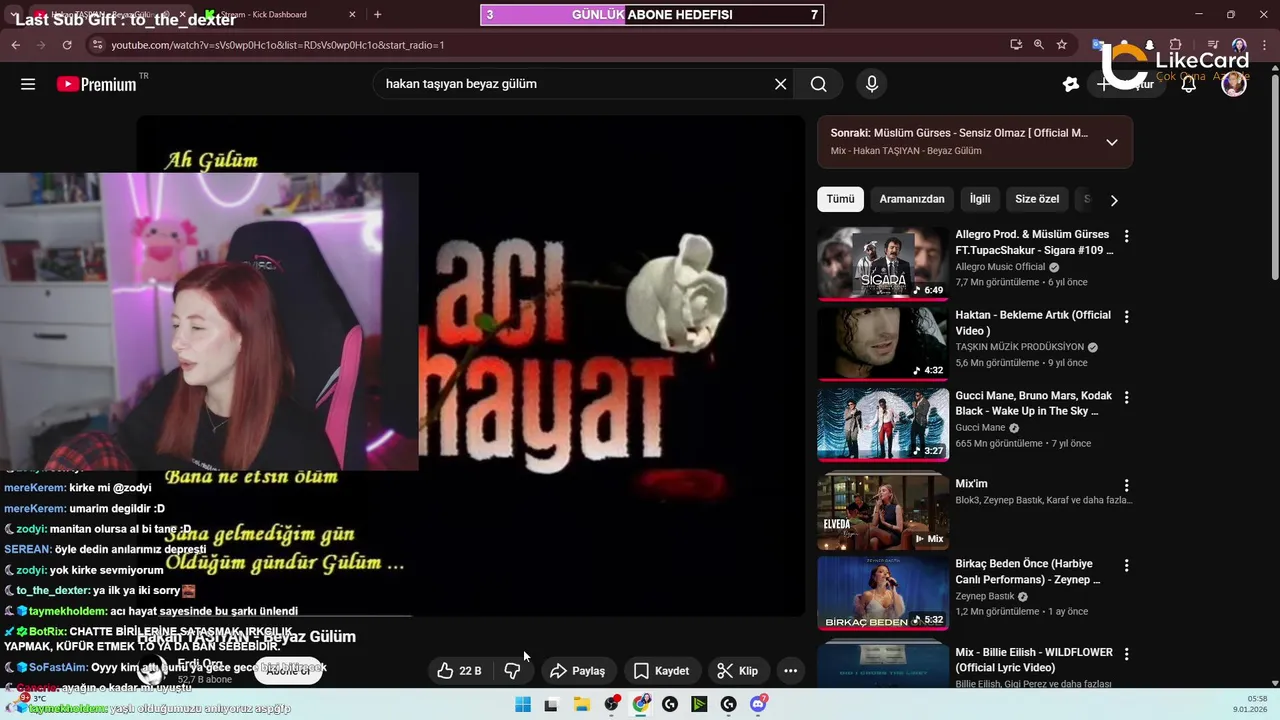Open options for the Sigara #109 video

(1126, 237)
